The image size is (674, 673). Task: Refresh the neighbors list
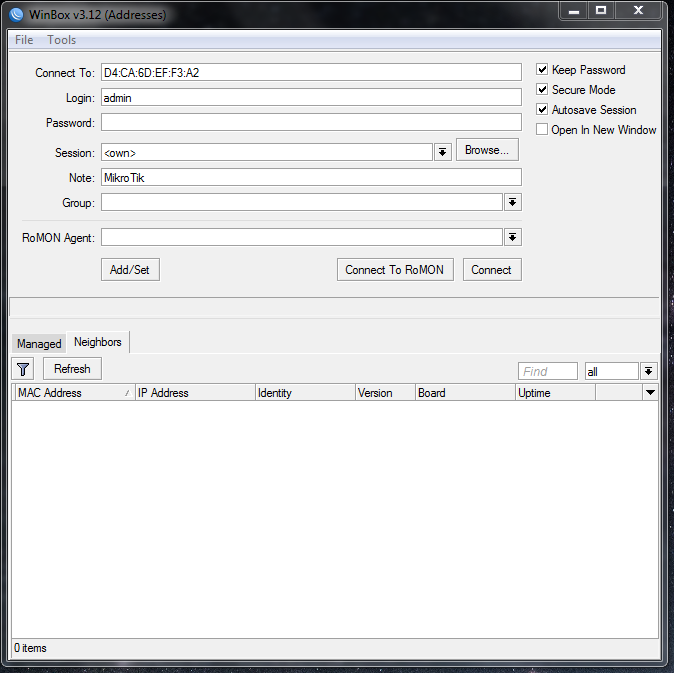72,369
